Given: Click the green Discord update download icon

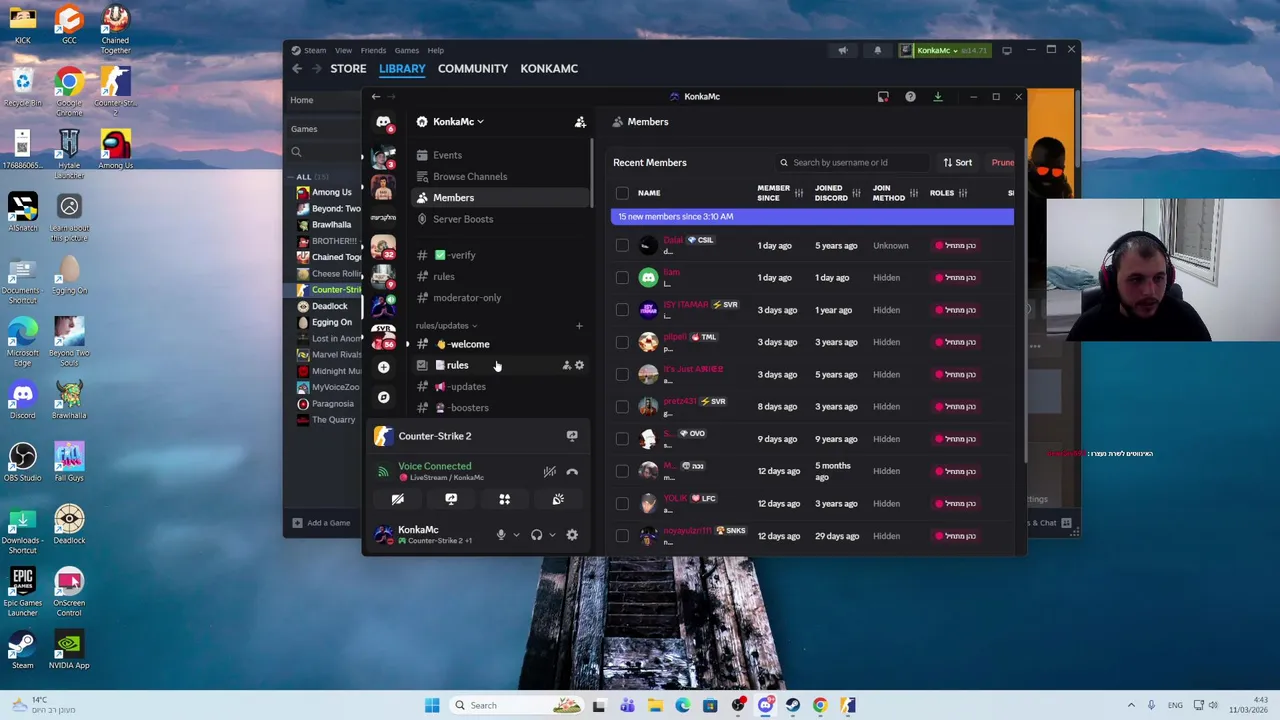Looking at the screenshot, I should pos(938,97).
